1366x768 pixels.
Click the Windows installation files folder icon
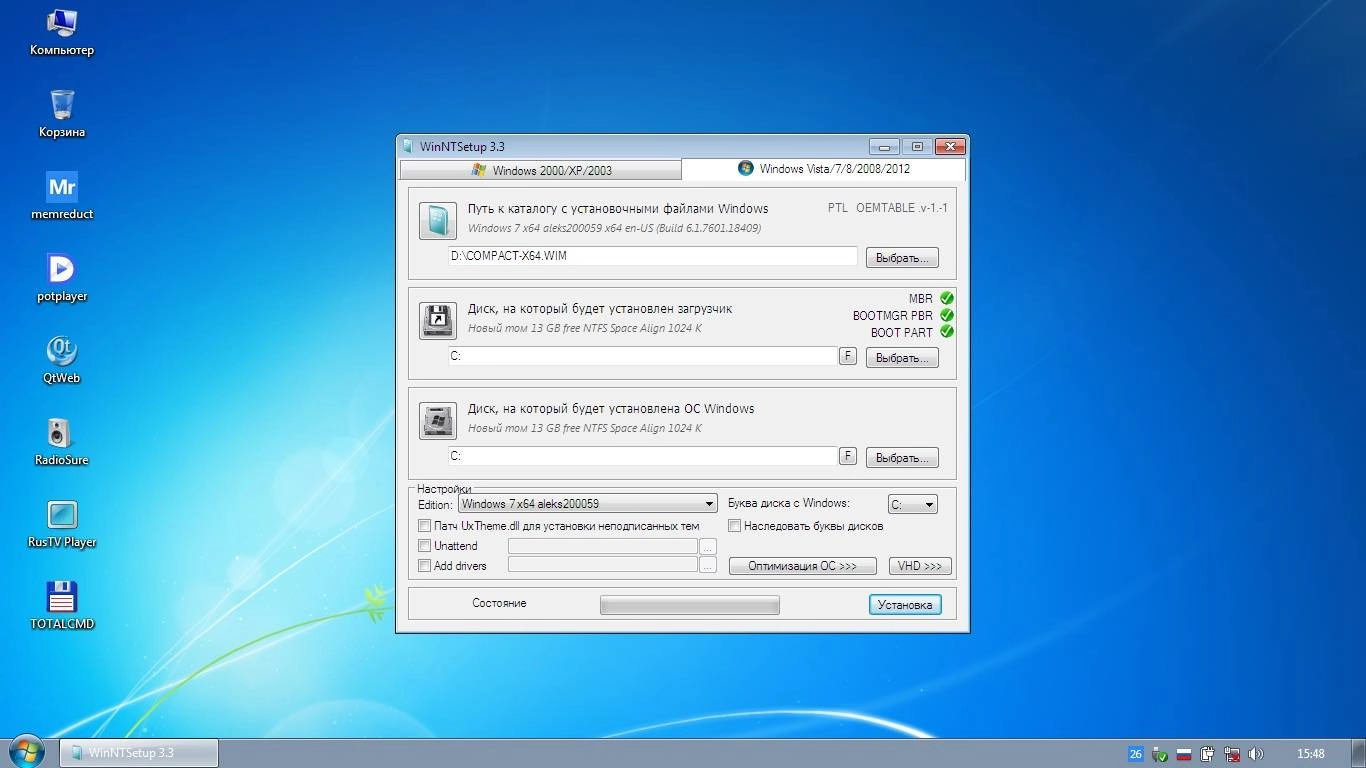coord(437,220)
